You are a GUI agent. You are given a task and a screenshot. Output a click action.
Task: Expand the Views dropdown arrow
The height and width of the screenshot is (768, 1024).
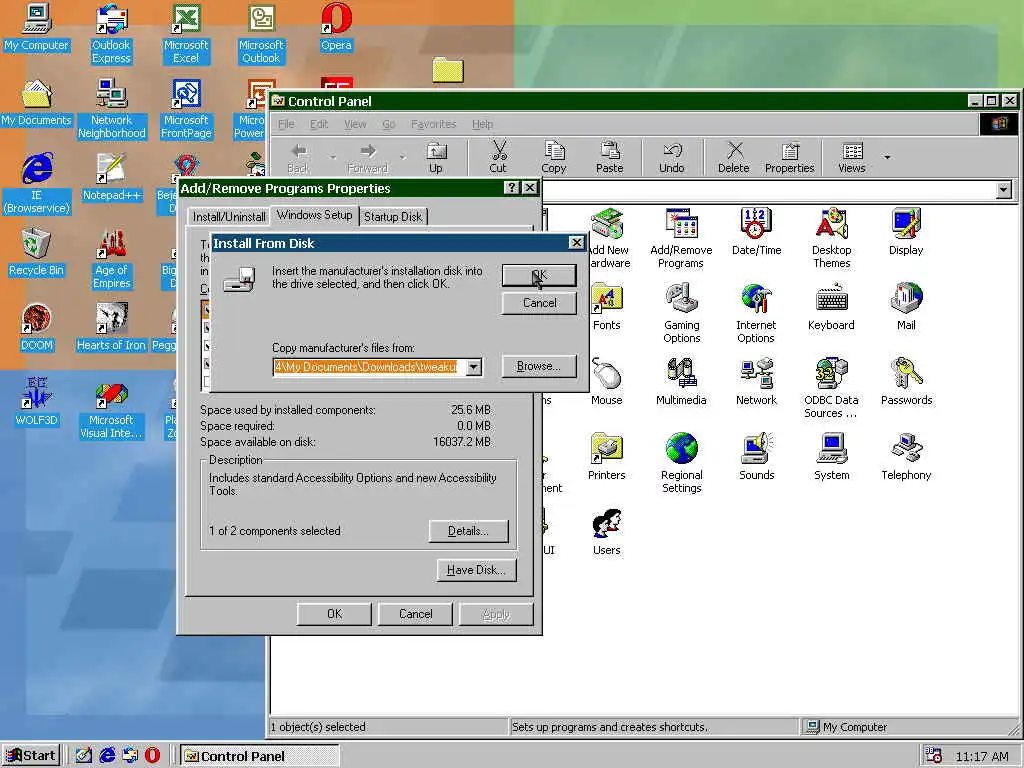pyautogui.click(x=887, y=157)
